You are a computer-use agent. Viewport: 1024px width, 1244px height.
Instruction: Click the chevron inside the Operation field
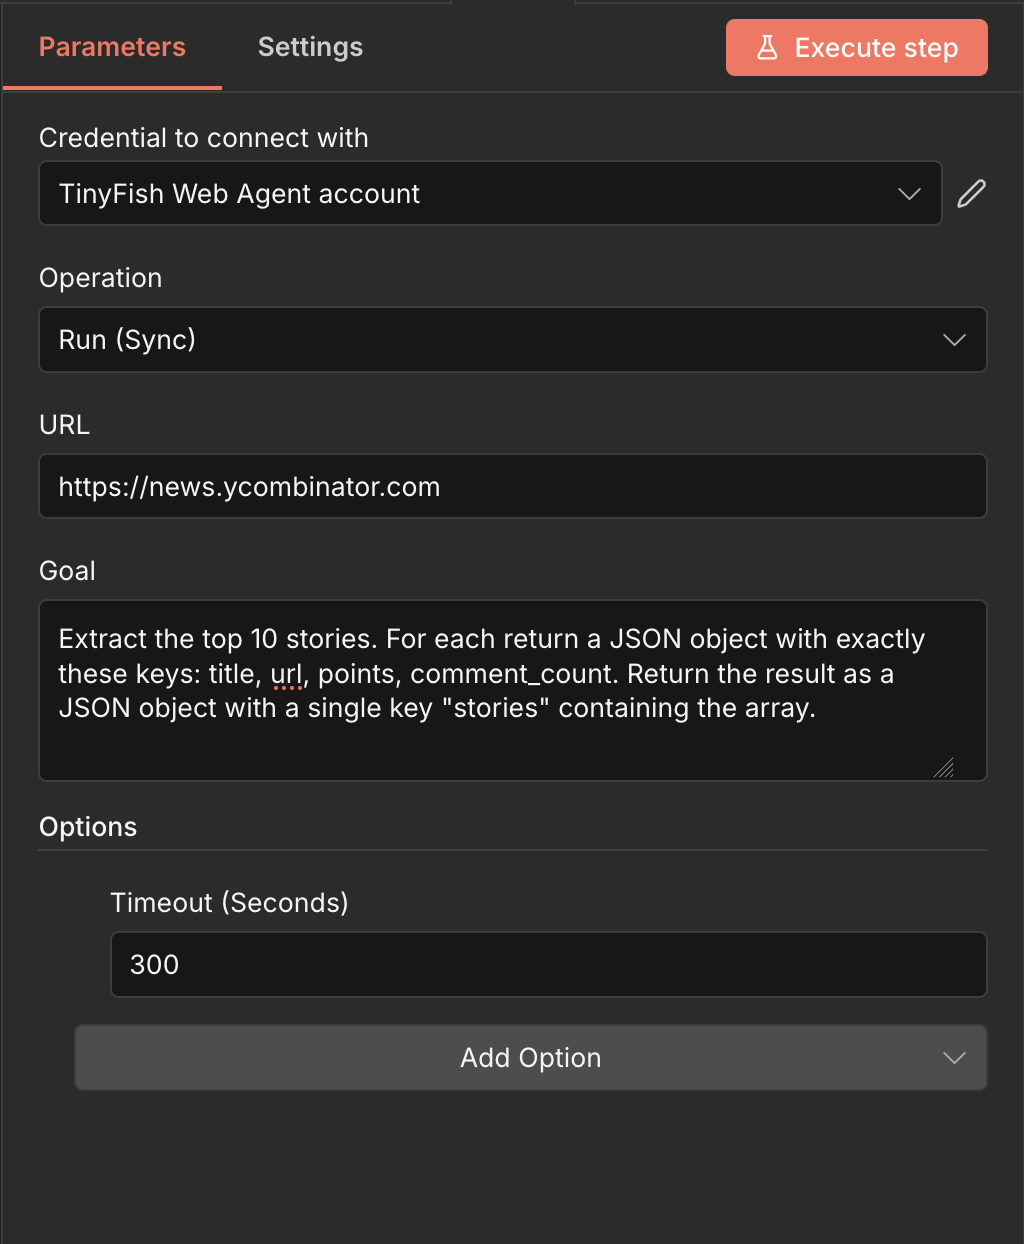point(955,339)
